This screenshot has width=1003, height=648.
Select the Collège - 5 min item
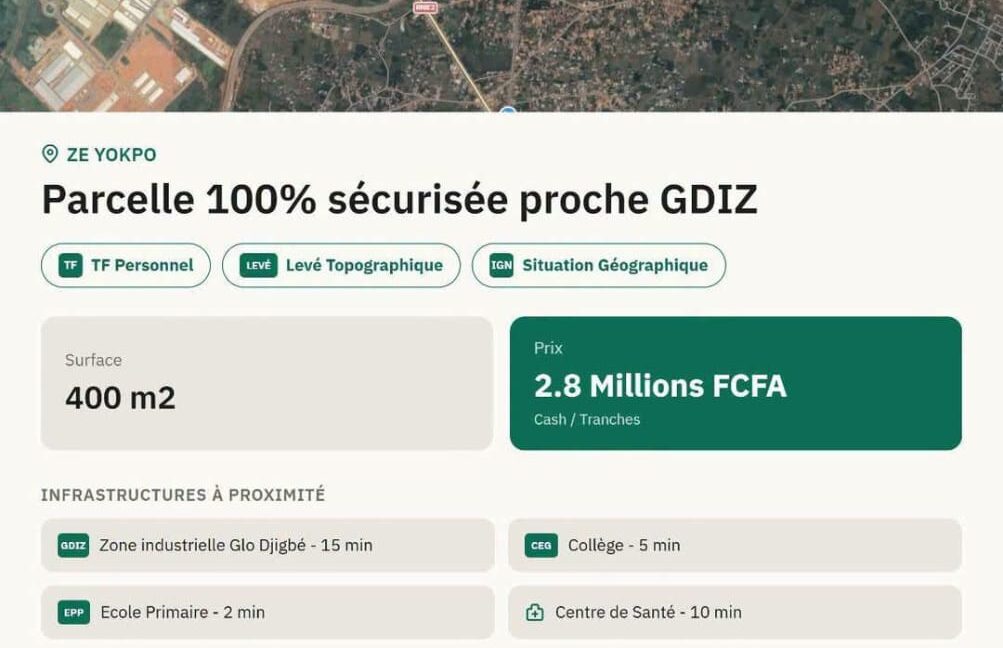point(735,546)
